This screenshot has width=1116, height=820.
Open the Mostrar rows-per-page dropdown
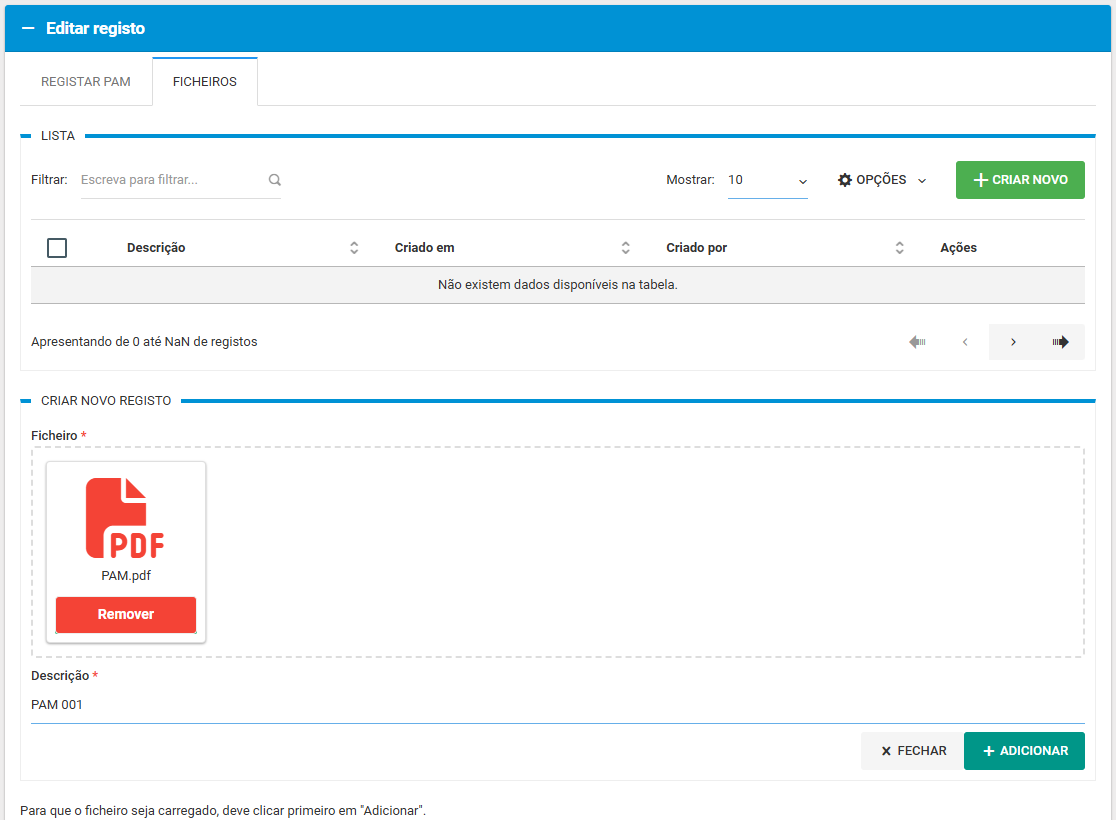click(x=767, y=181)
